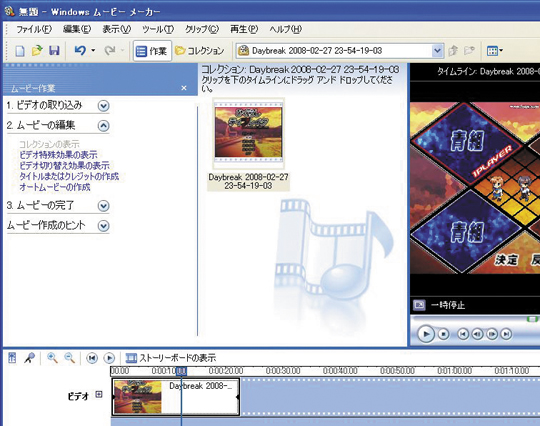Click the Redo arrow icon
The width and height of the screenshot is (540, 426).
click(110, 51)
